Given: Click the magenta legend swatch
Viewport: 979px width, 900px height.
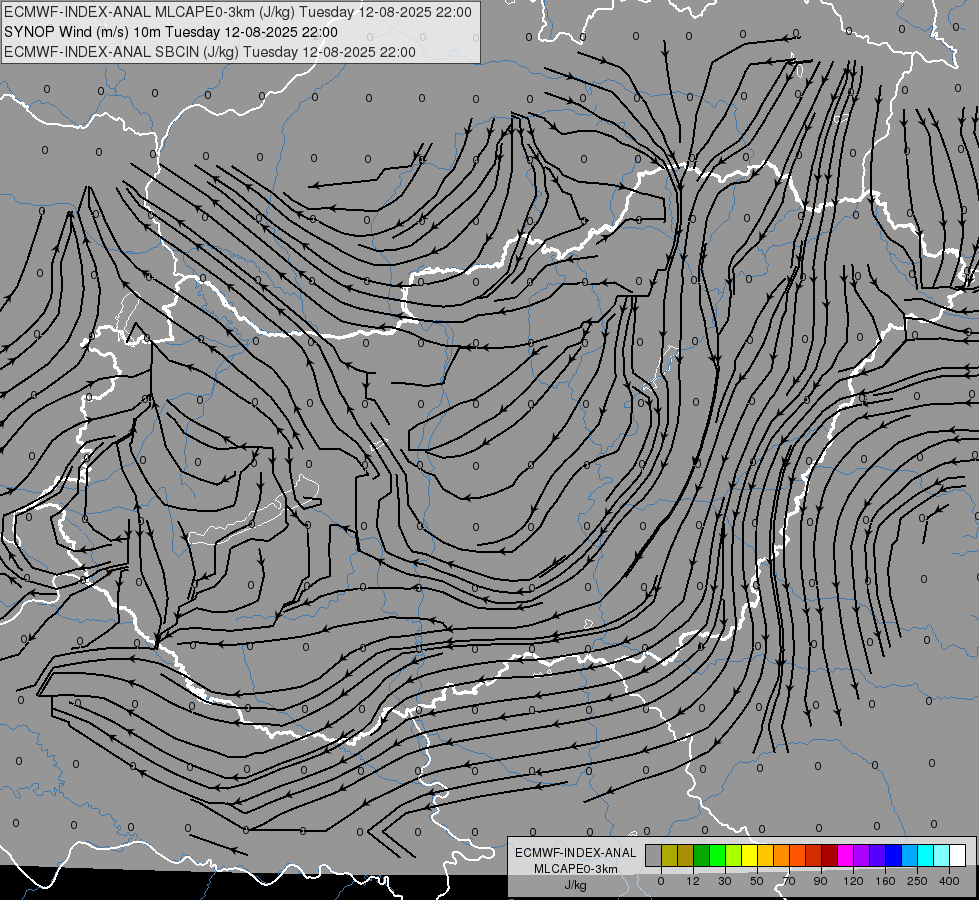Looking at the screenshot, I should [846, 855].
